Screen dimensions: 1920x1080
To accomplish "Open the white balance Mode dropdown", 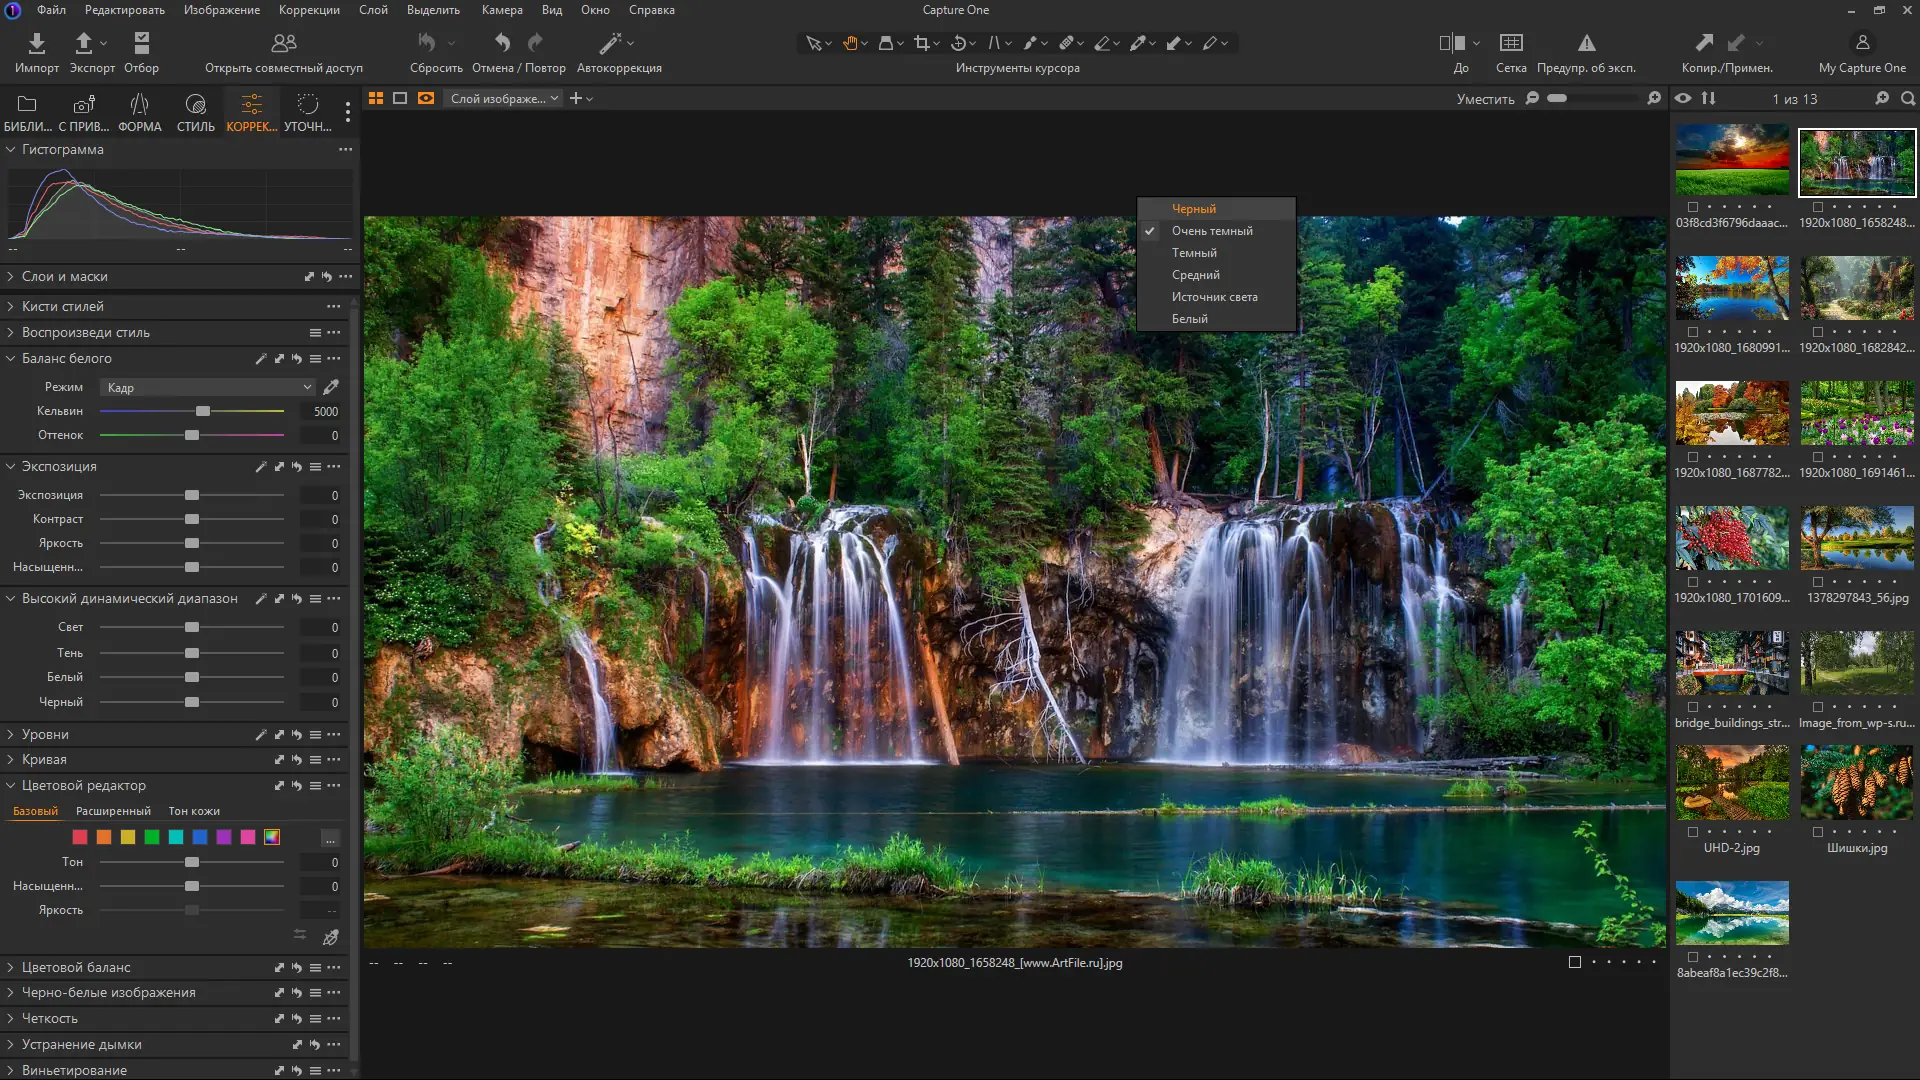I will click(208, 387).
